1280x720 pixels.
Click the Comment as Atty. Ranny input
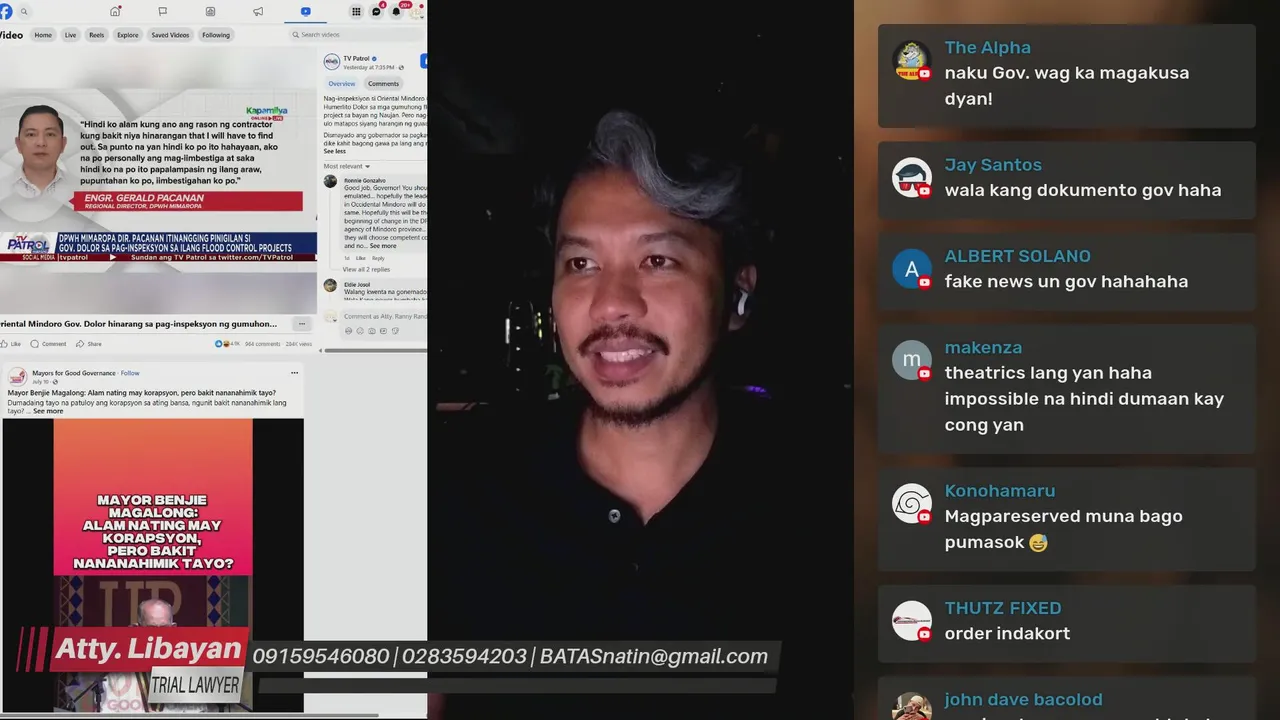385,317
